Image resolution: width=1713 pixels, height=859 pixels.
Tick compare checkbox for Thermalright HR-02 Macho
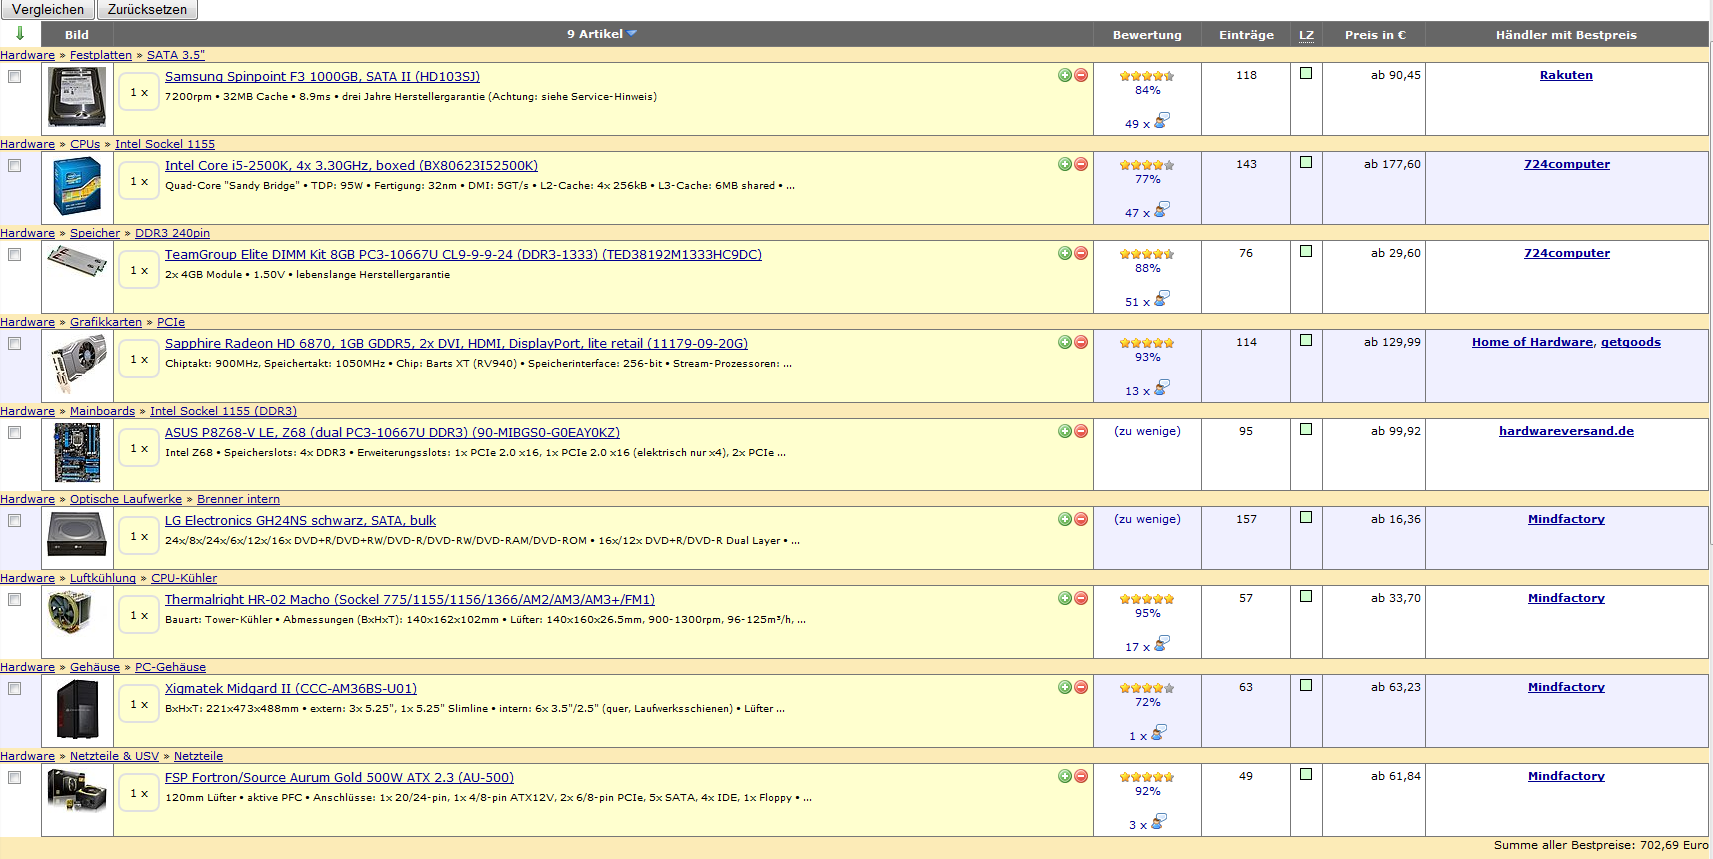(x=14, y=599)
